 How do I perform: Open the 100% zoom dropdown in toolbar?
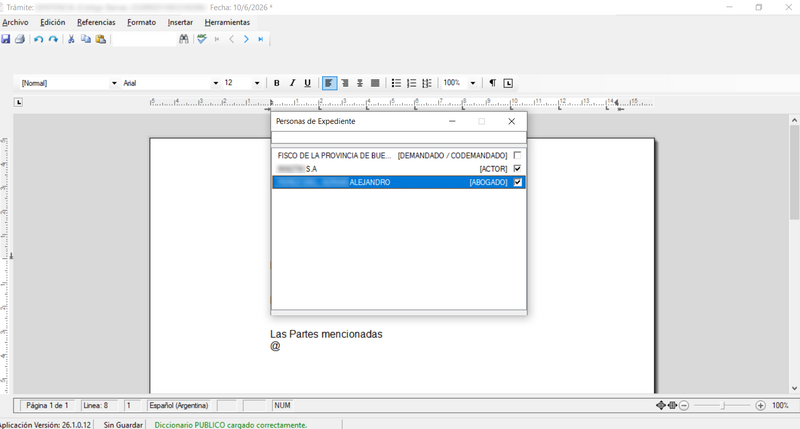472,83
